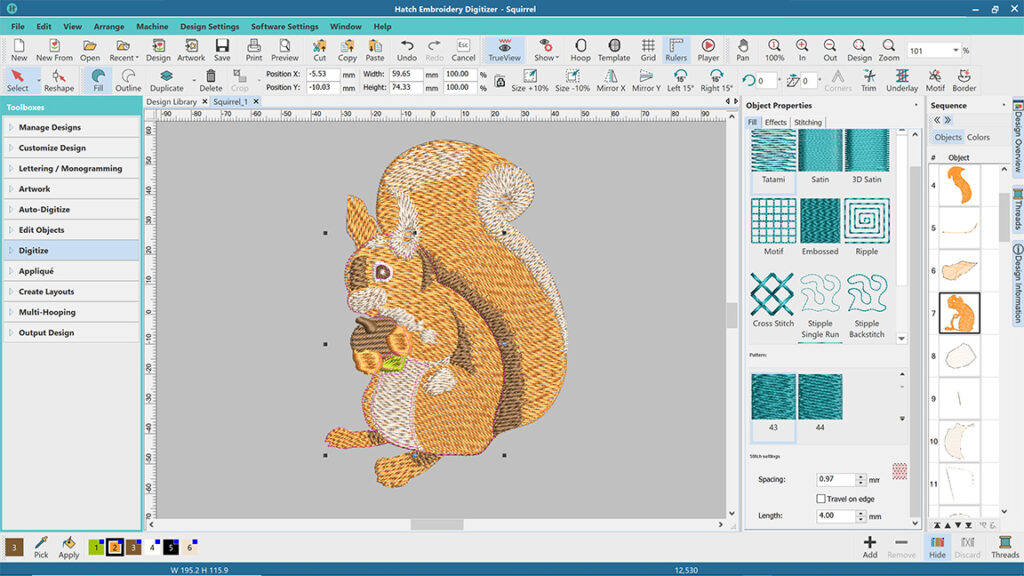1024x576 pixels.
Task: Click the Add color button
Action: coord(870,546)
